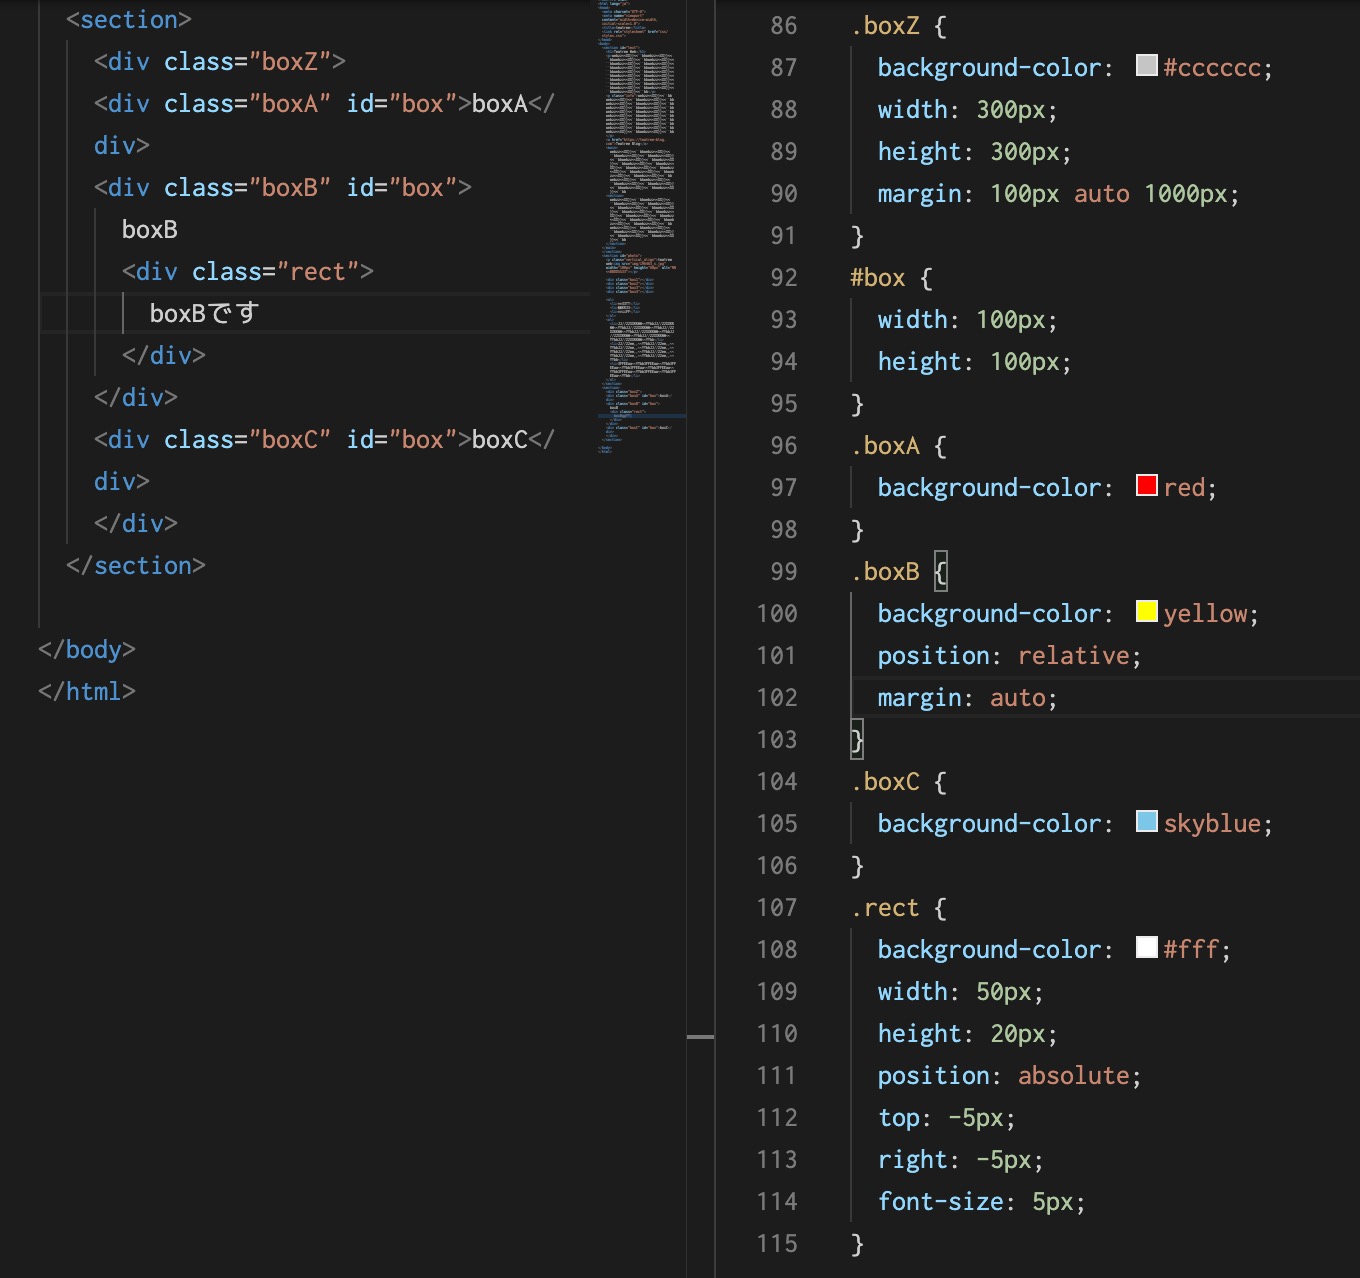
Task: Click the yellow color swatch in .boxB
Action: coord(1147,612)
